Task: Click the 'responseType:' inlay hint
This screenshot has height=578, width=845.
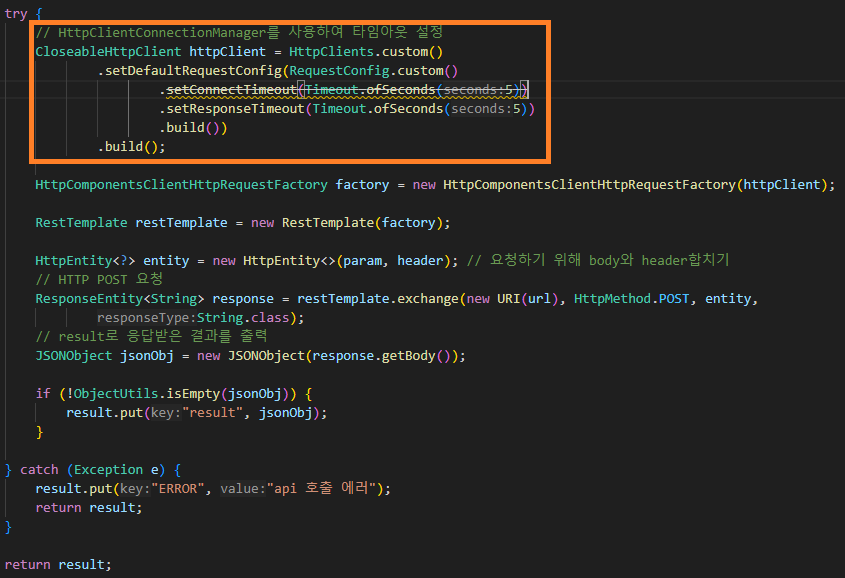Action: [147, 318]
